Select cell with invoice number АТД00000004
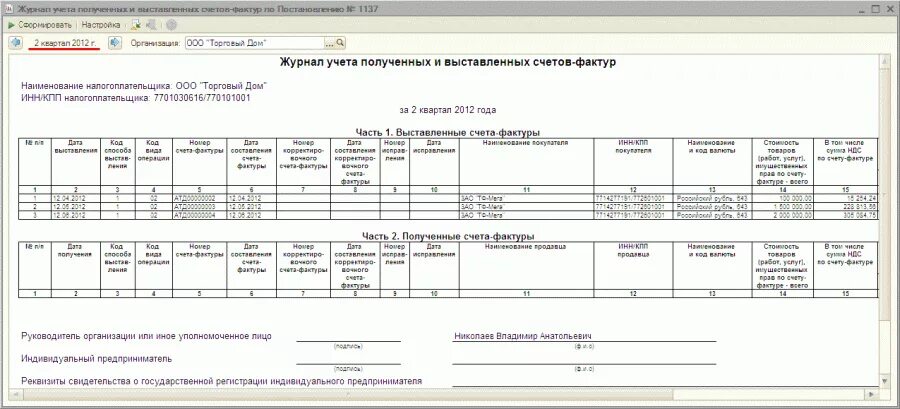This screenshot has height=409, width=900. click(200, 215)
